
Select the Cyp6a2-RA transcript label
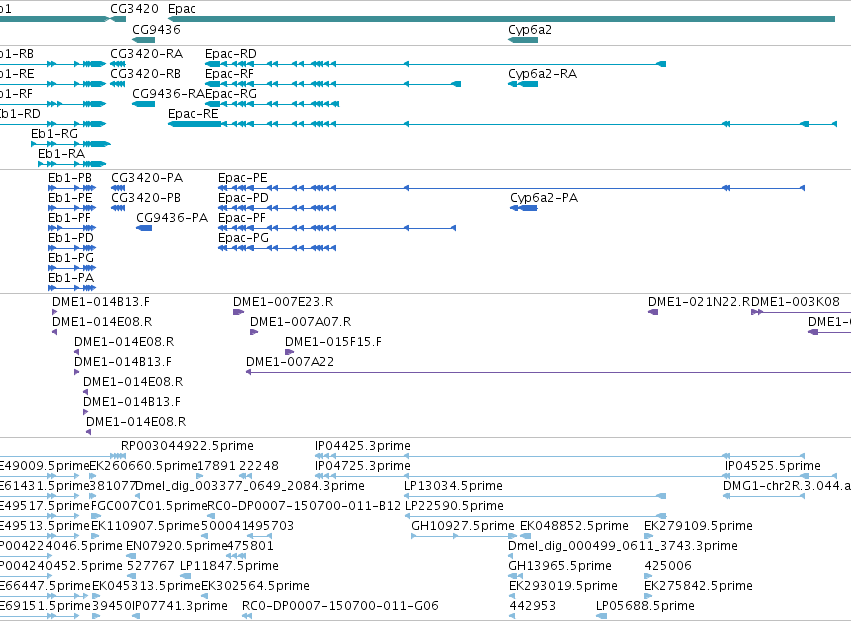tap(542, 74)
